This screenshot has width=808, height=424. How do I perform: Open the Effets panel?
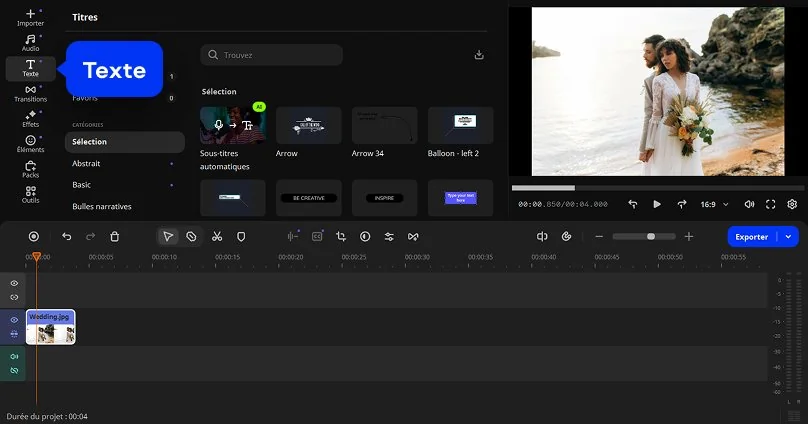click(x=30, y=118)
